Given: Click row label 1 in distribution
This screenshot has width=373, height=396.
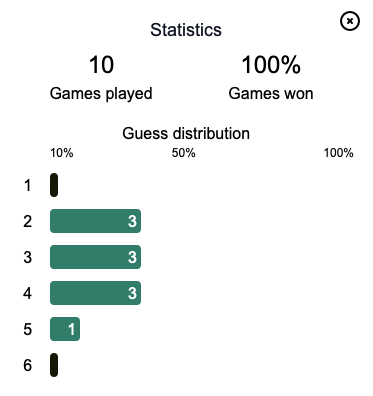Looking at the screenshot, I should (28, 185).
